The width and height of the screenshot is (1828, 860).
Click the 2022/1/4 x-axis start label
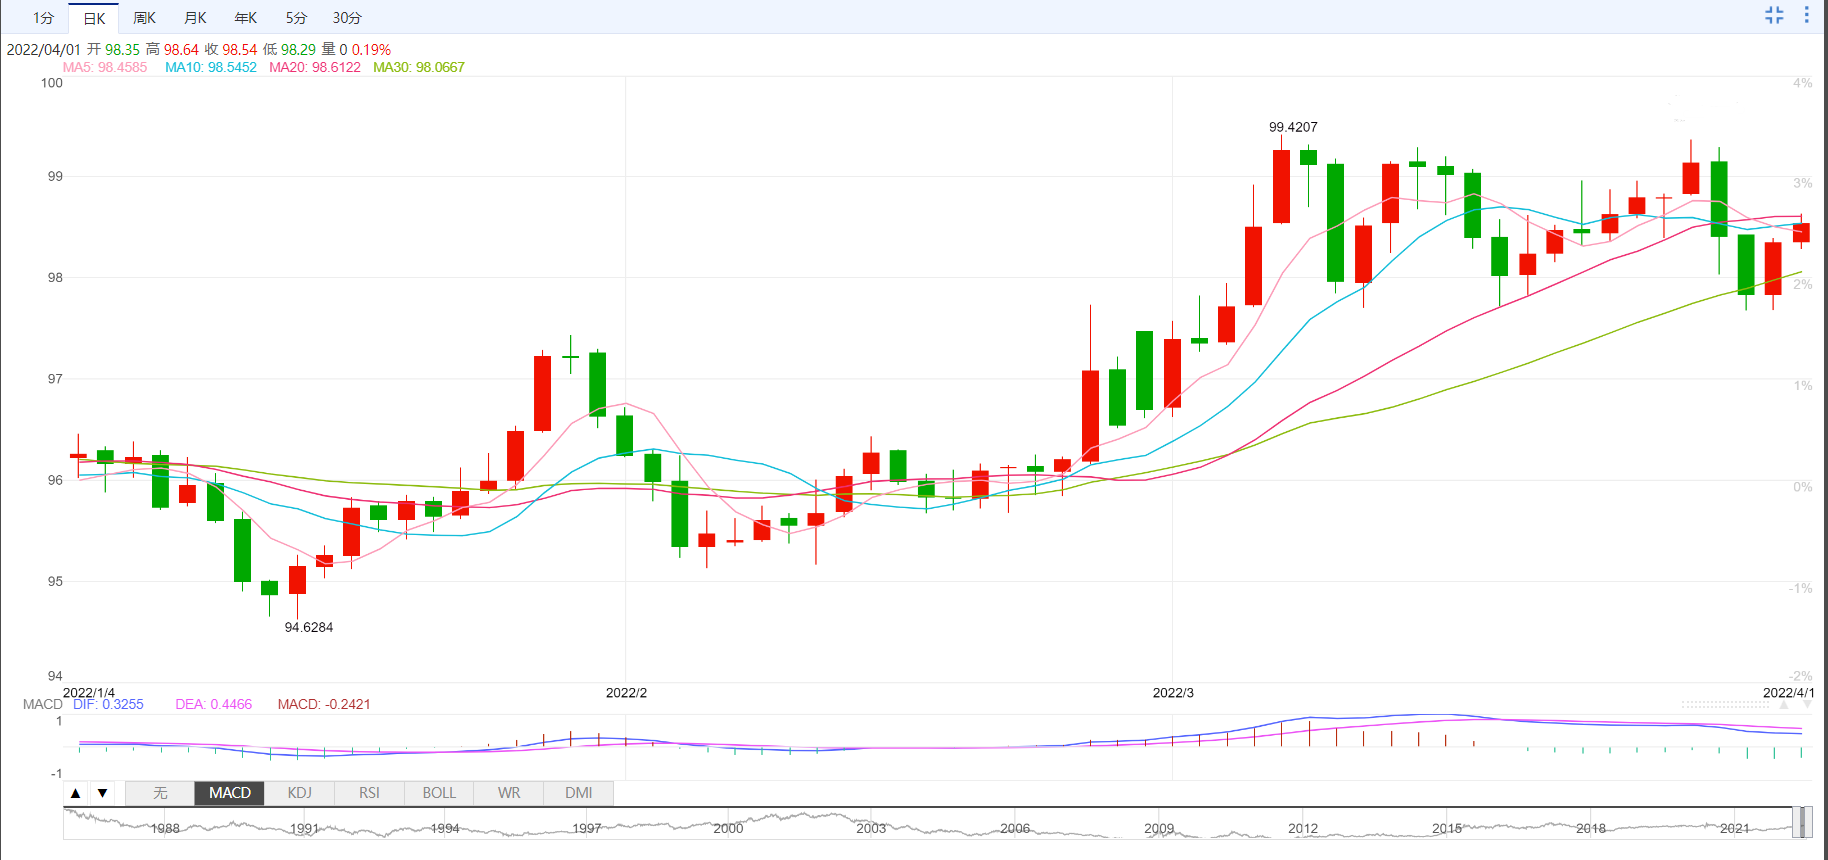point(89,692)
